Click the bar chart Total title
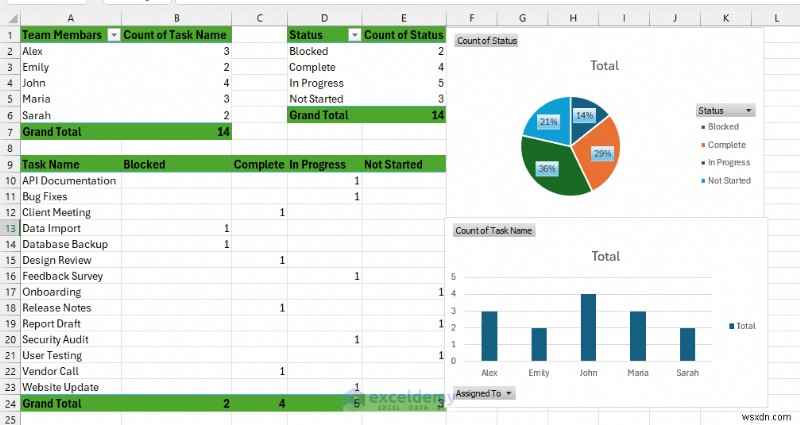800x425 pixels. (606, 256)
